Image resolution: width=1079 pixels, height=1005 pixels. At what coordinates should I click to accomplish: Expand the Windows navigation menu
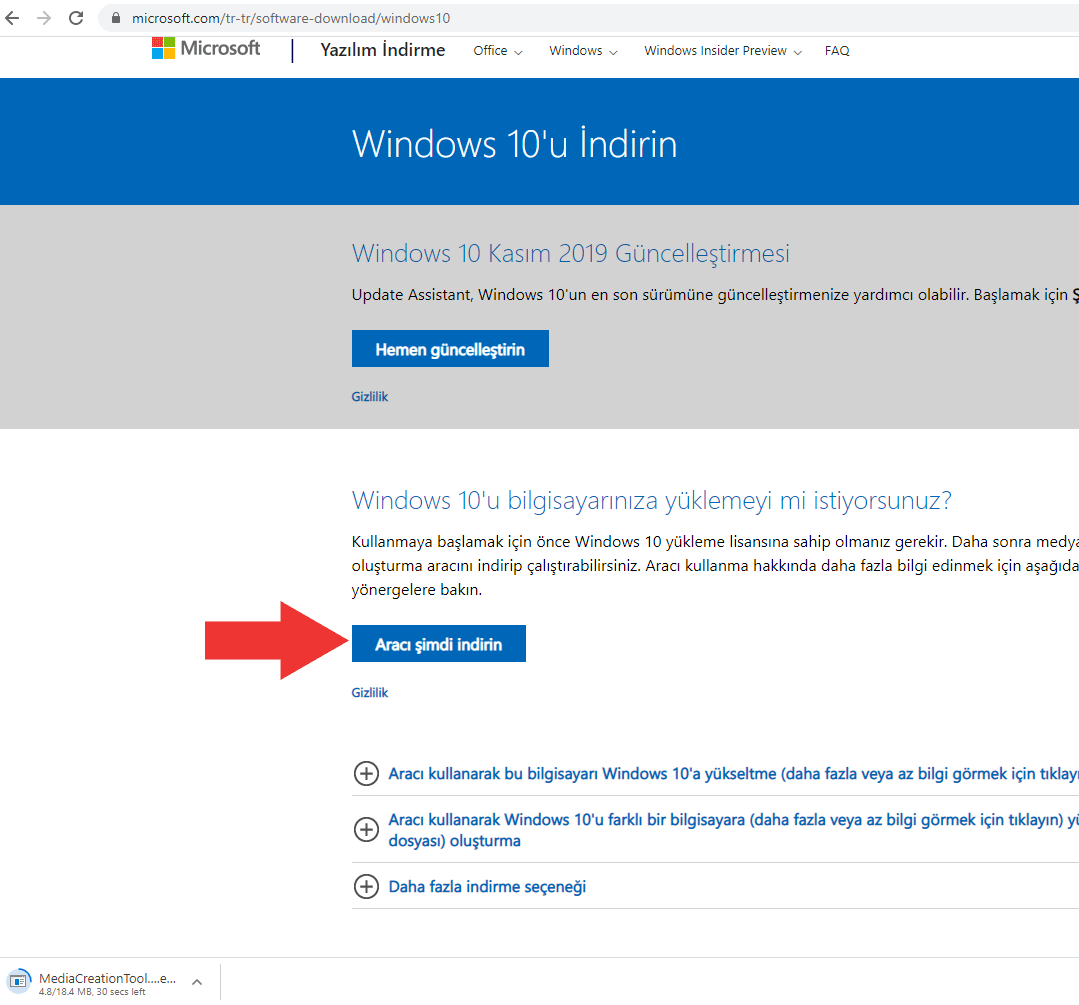coord(582,51)
